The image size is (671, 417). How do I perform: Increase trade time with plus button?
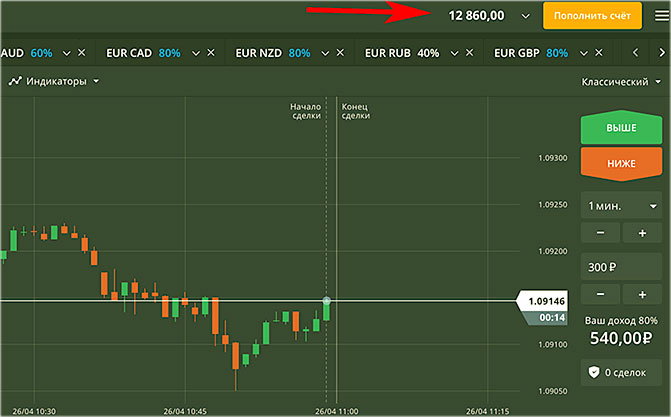641,233
